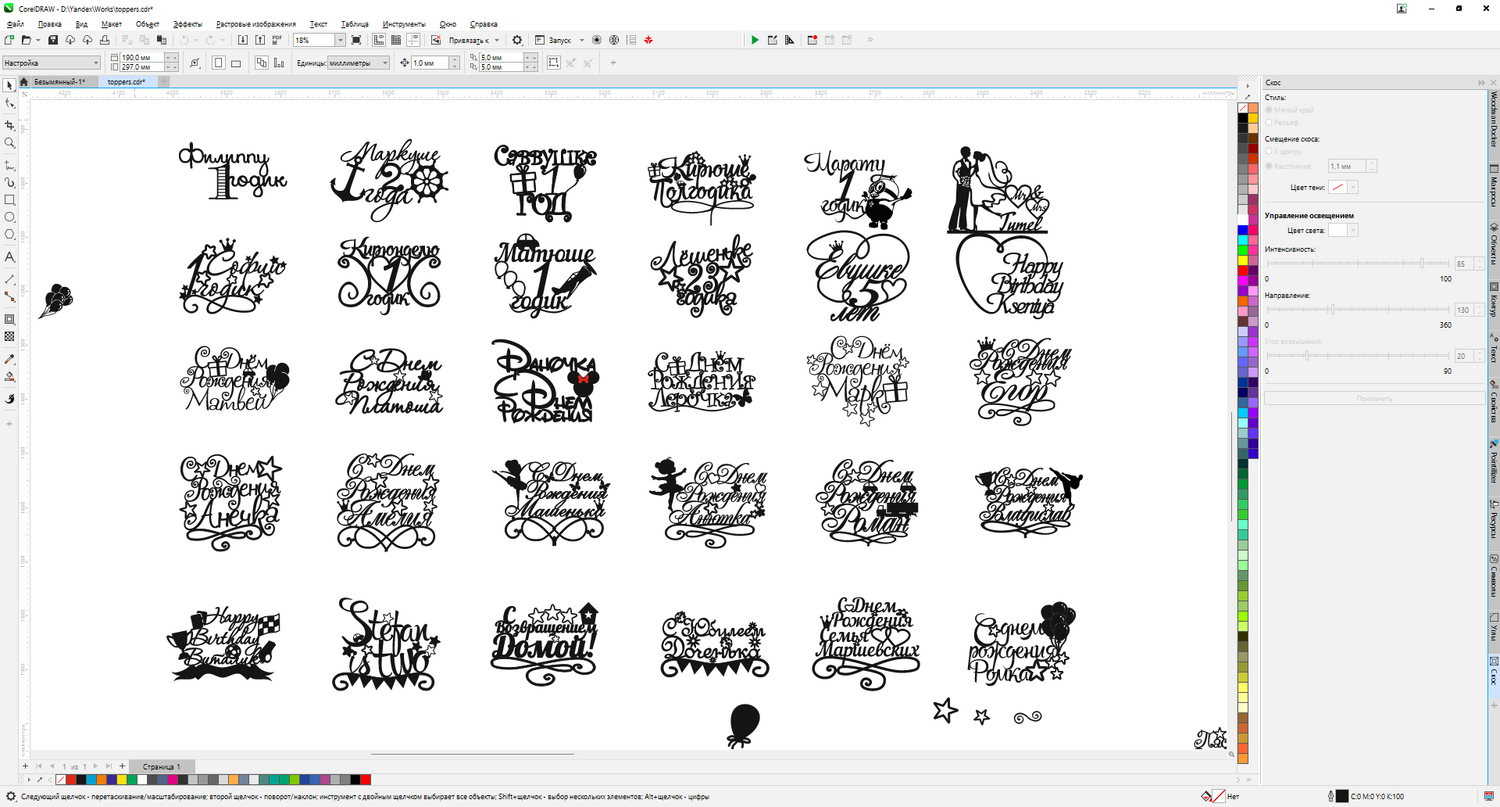Image resolution: width=1500 pixels, height=807 pixels.
Task: Select the Transparency checkerboard tool
Action: [10, 336]
